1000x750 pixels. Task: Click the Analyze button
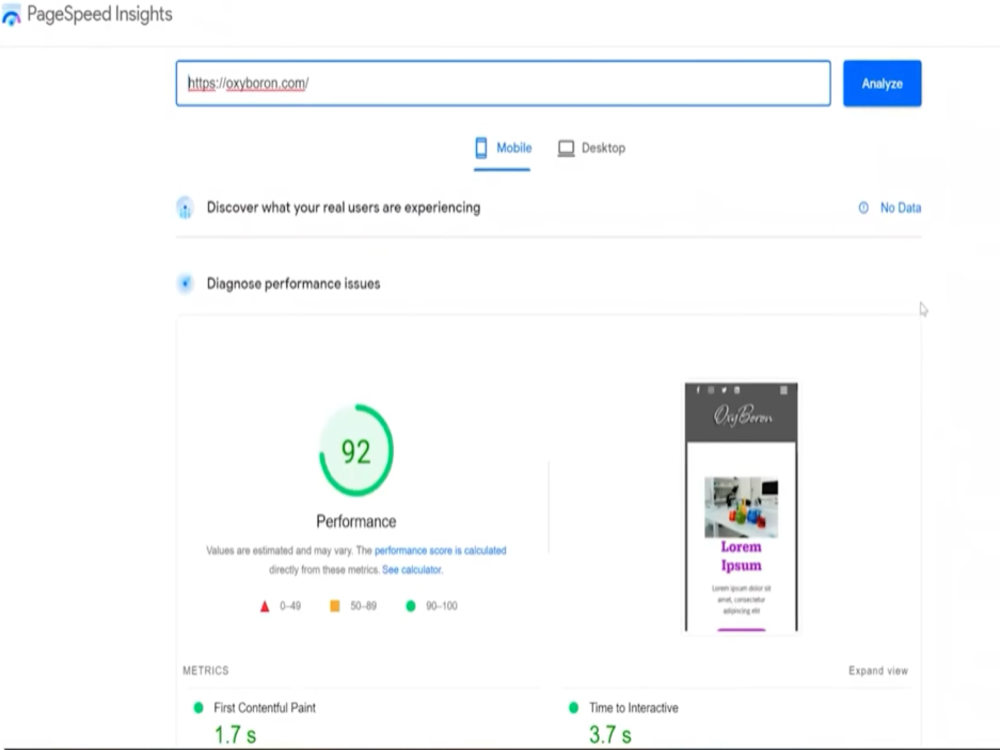pyautogui.click(x=882, y=83)
